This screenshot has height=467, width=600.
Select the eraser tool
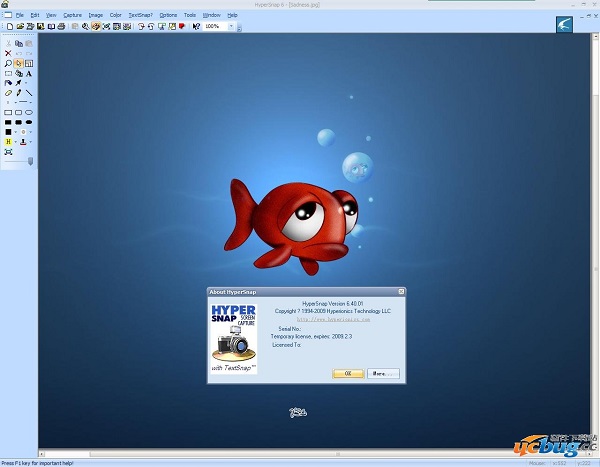pos(8,93)
